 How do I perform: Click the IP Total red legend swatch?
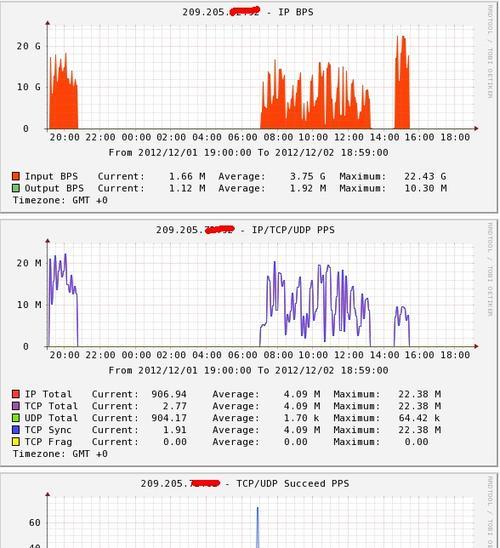(16, 394)
